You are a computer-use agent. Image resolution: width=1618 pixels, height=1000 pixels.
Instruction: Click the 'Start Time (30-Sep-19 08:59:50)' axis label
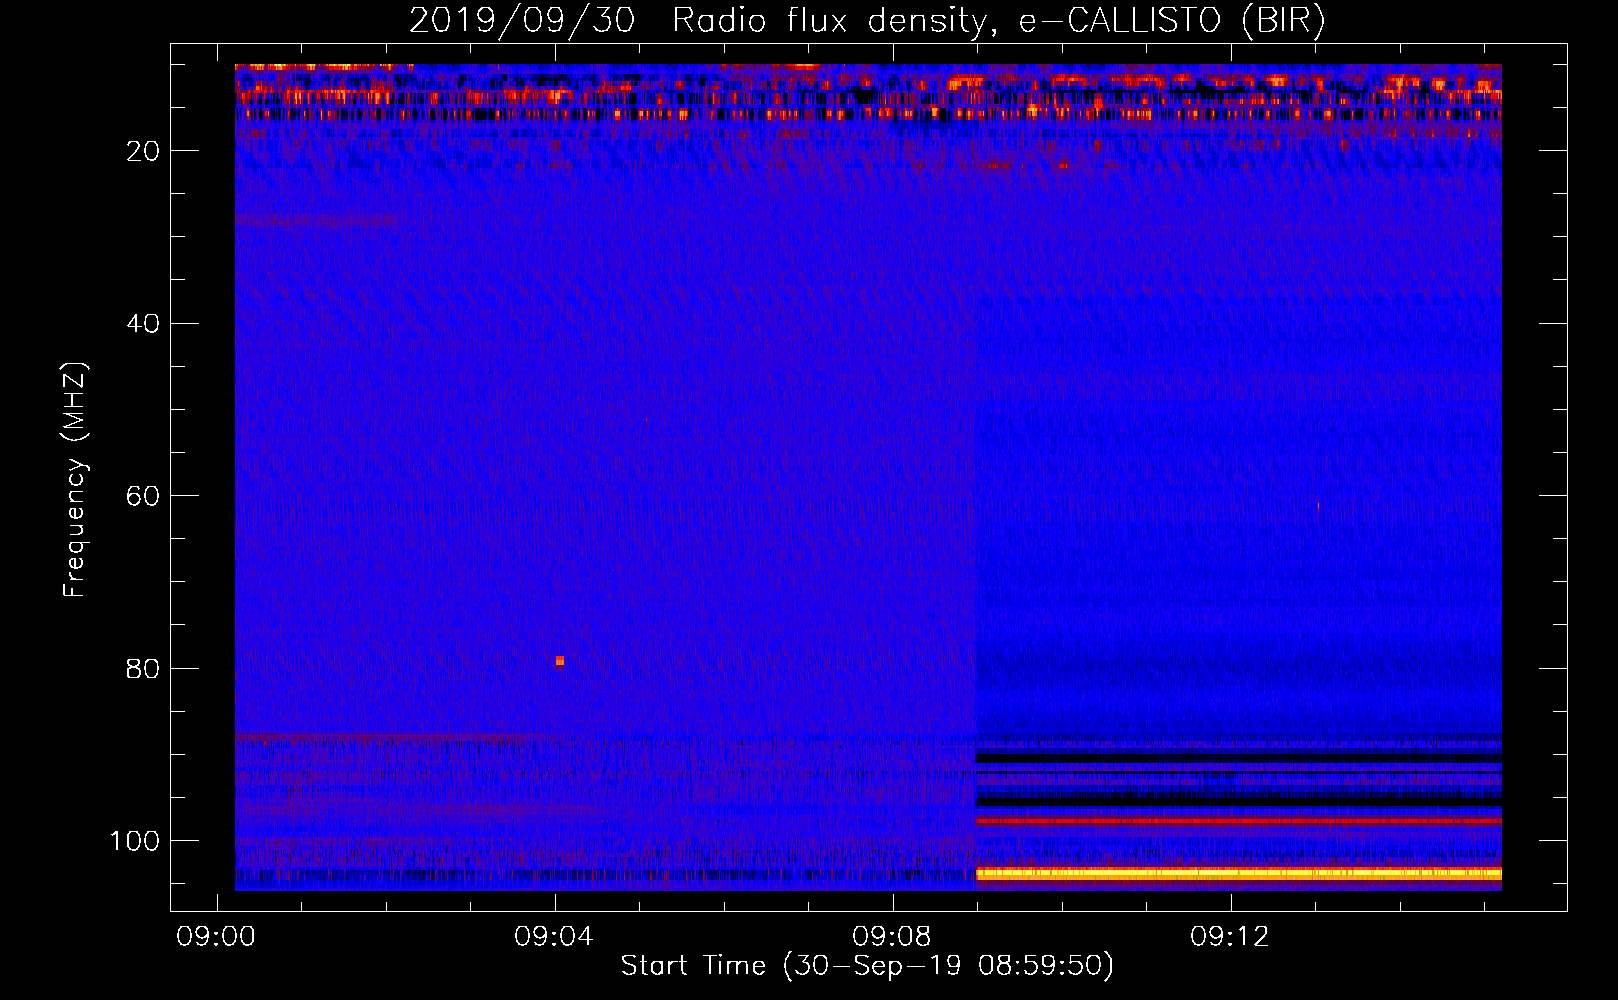[x=867, y=966]
